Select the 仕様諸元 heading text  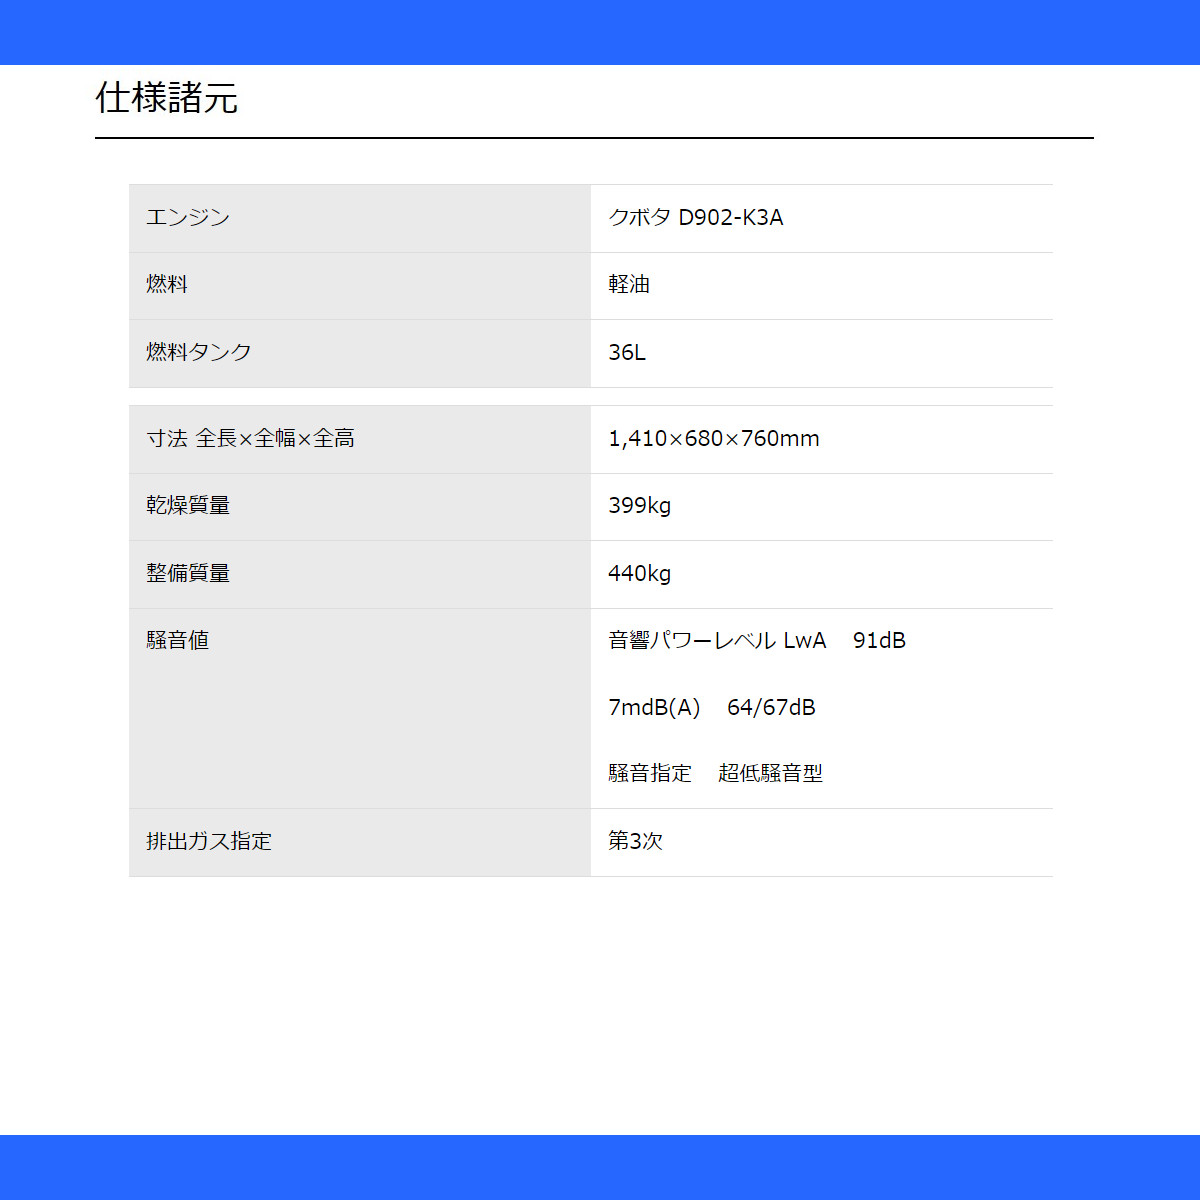166,98
